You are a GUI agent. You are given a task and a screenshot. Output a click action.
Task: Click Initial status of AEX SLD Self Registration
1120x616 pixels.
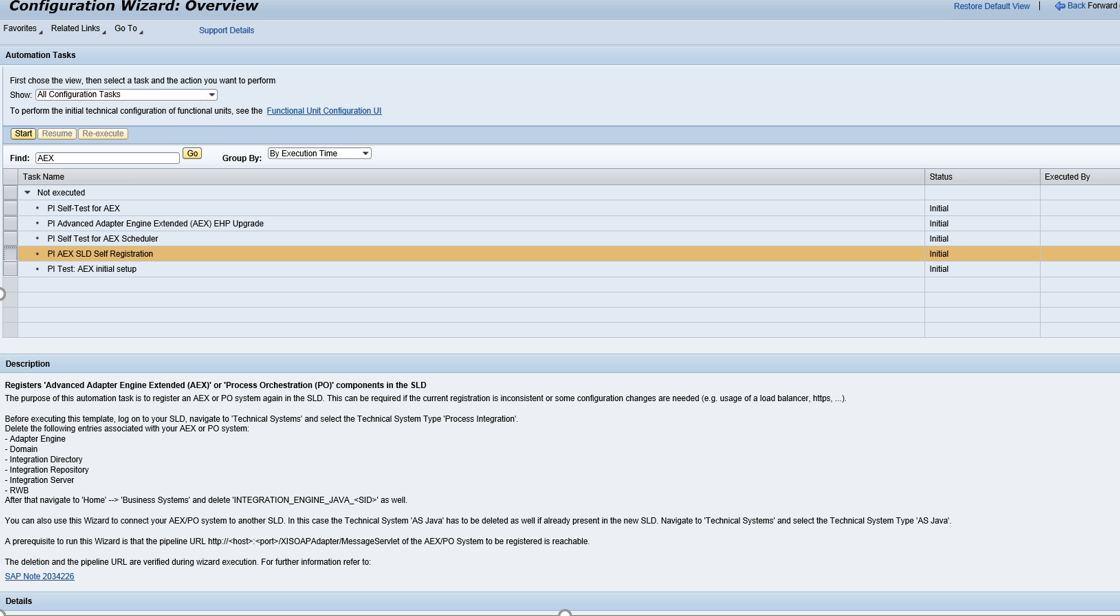tap(939, 254)
